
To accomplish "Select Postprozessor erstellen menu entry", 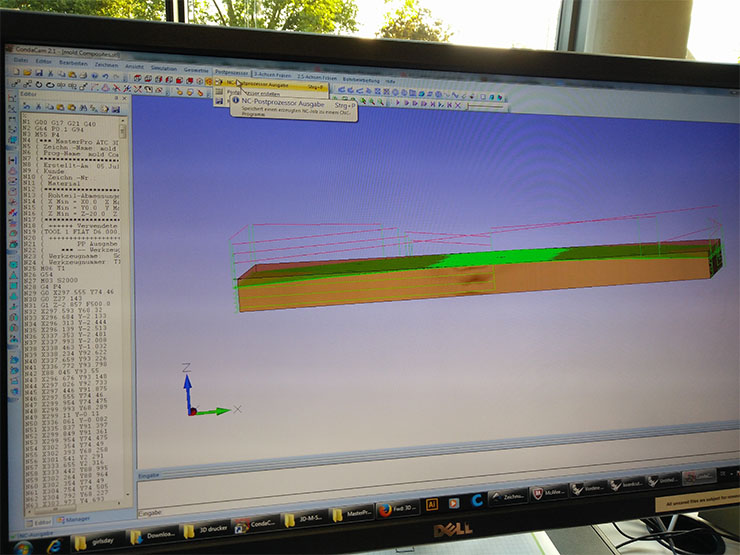I will pos(270,93).
